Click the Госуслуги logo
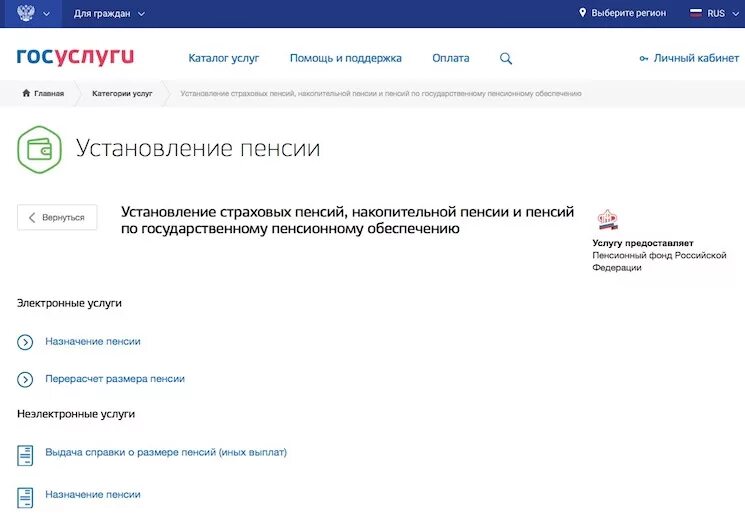Screen dimensions: 745x523 click(x=75, y=57)
